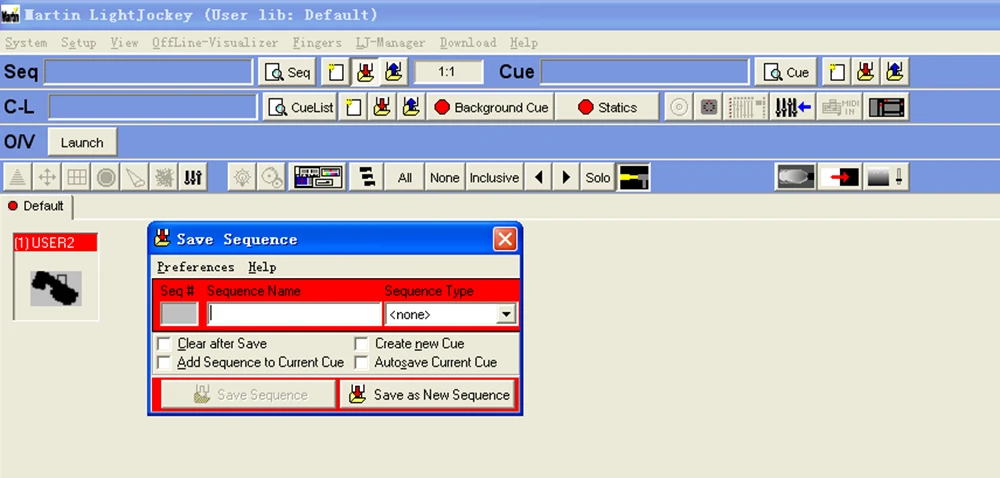Open the intensity cone control icon
Viewport: 1000px width, 478px height.
18,177
